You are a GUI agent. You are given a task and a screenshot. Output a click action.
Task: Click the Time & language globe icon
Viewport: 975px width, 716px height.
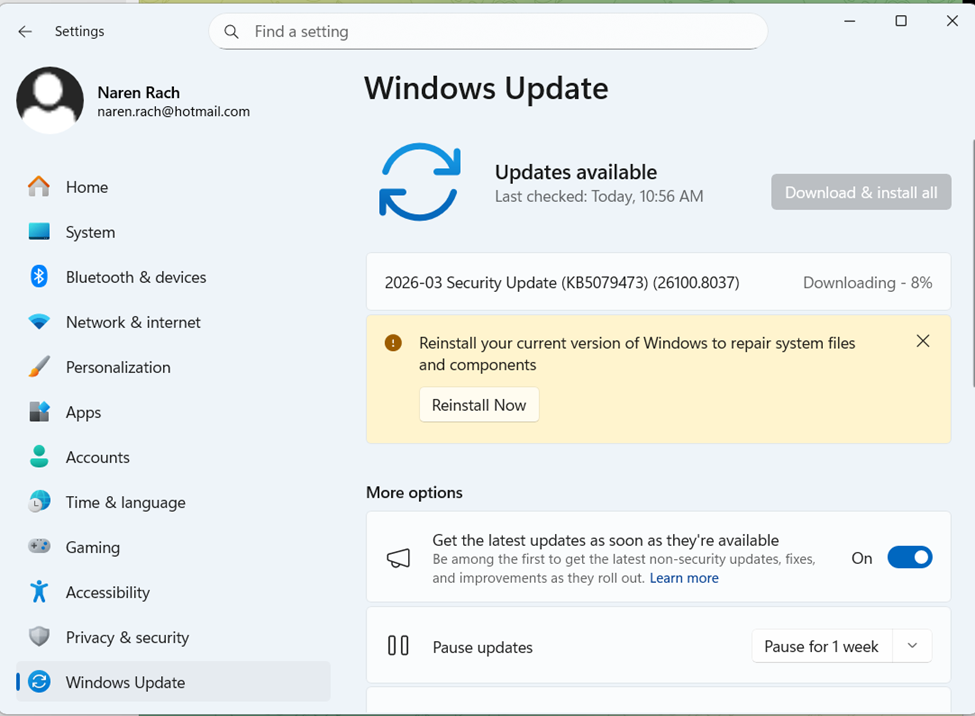[39, 501]
